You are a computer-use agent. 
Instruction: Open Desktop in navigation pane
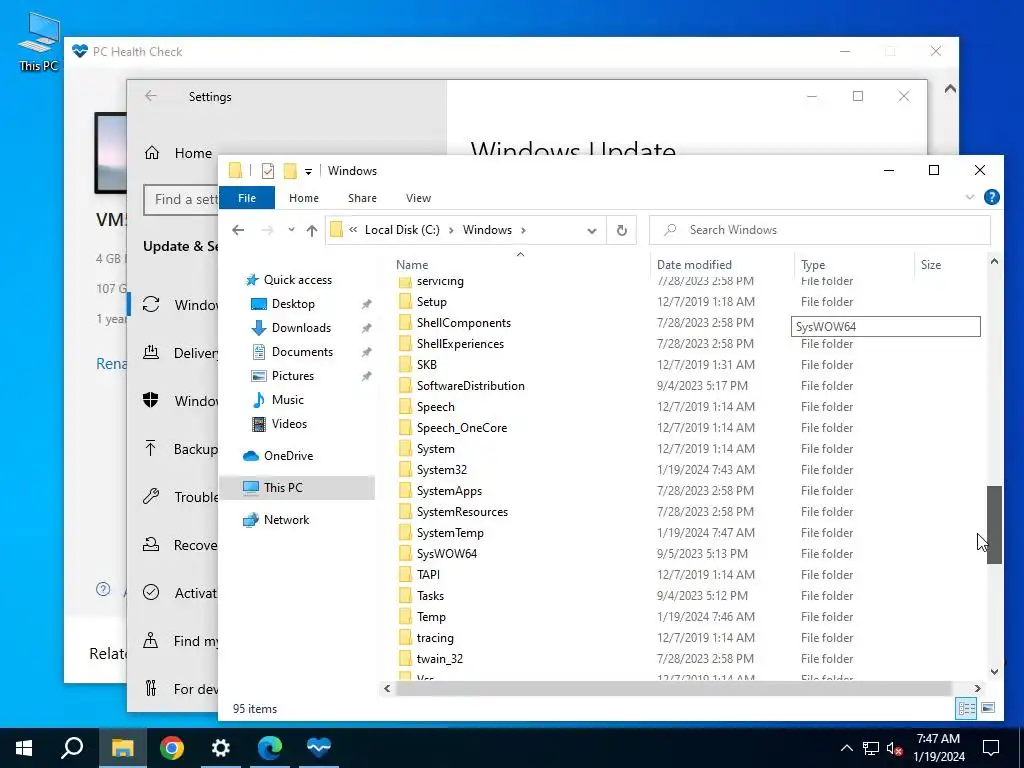pyautogui.click(x=293, y=304)
